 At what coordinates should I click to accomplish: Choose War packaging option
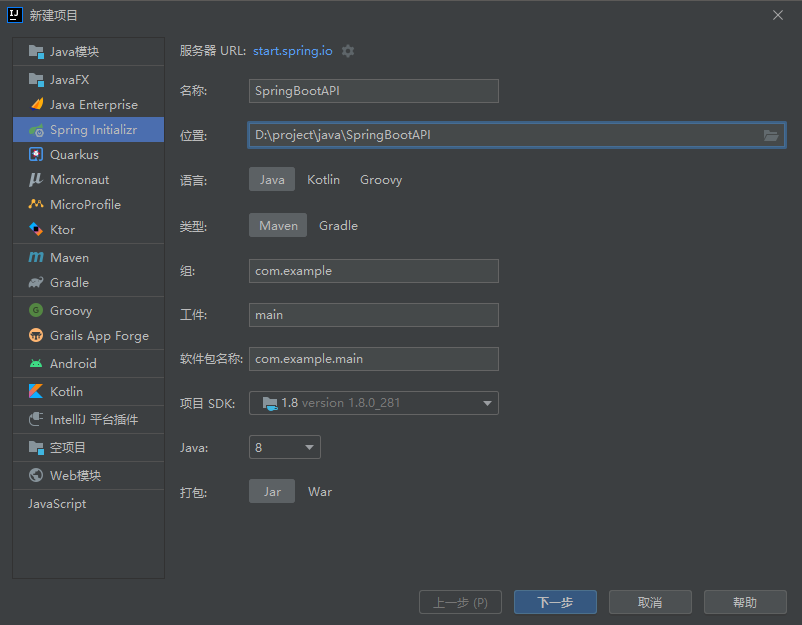click(320, 492)
